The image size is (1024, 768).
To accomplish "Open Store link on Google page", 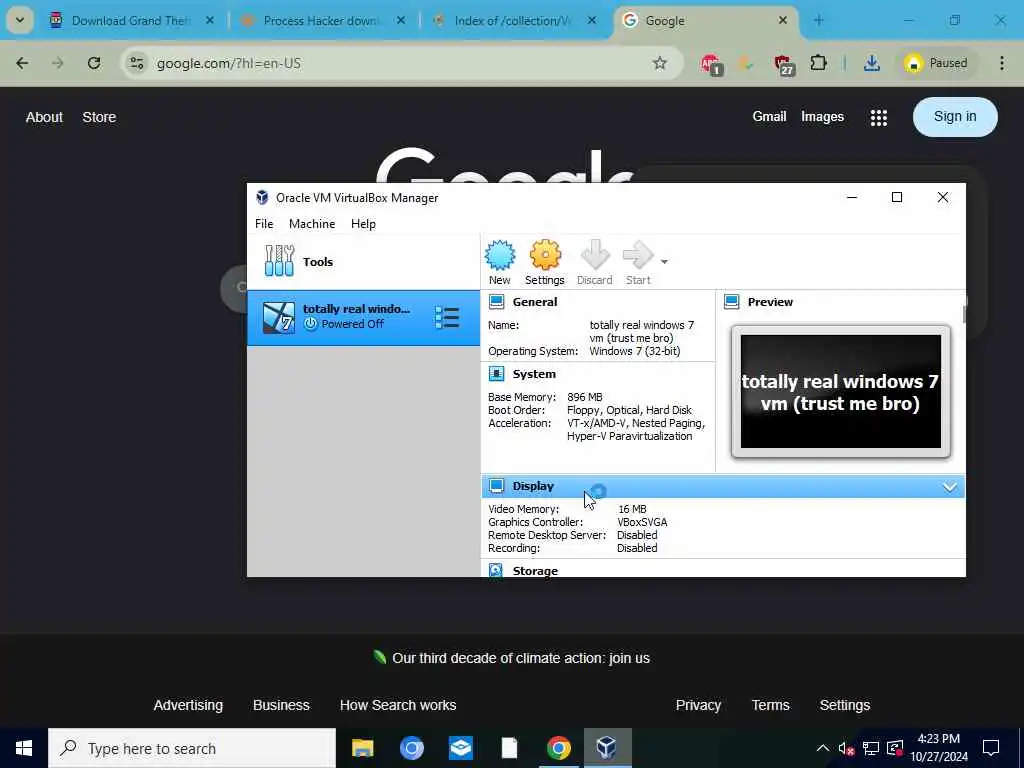I will tap(99, 118).
